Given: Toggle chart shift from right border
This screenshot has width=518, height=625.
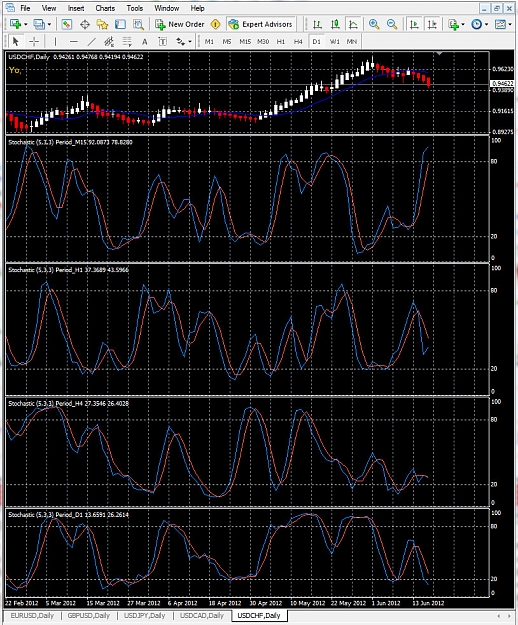Looking at the screenshot, I should point(432,24).
